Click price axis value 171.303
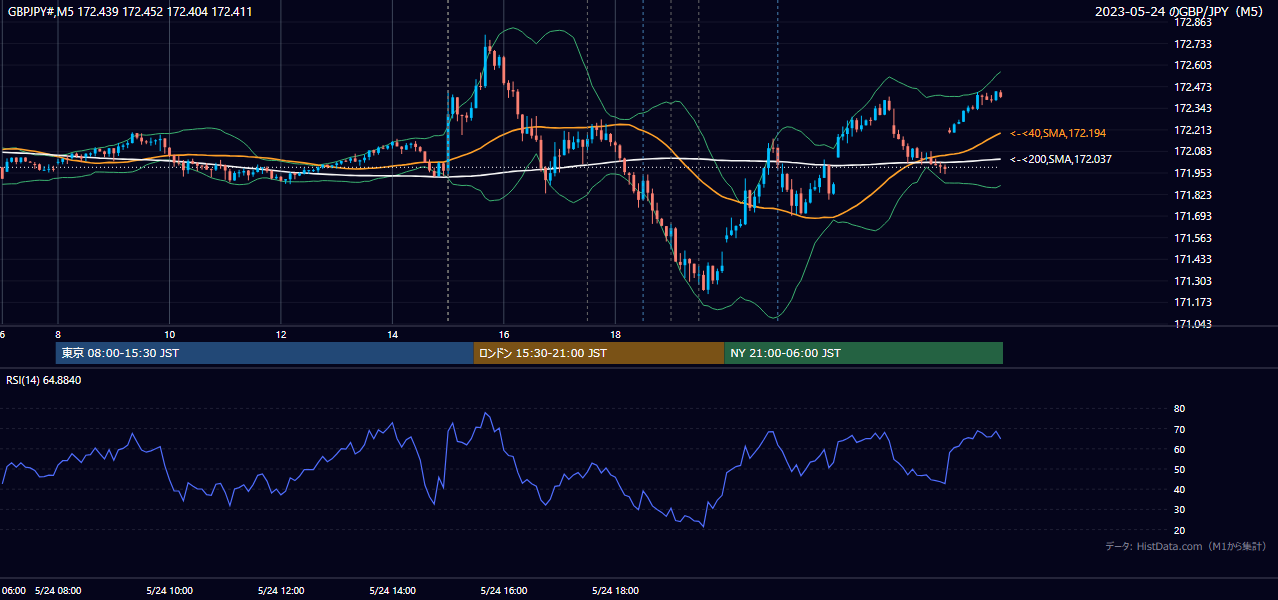Image resolution: width=1278 pixels, height=600 pixels. [x=1192, y=281]
